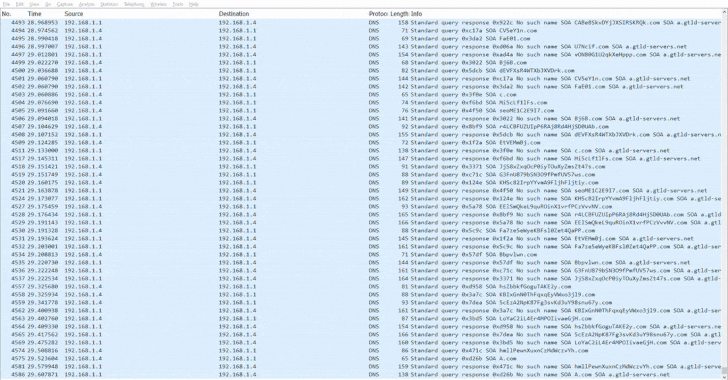Sort by the Length column header
728x380 pixels.
click(399, 14)
